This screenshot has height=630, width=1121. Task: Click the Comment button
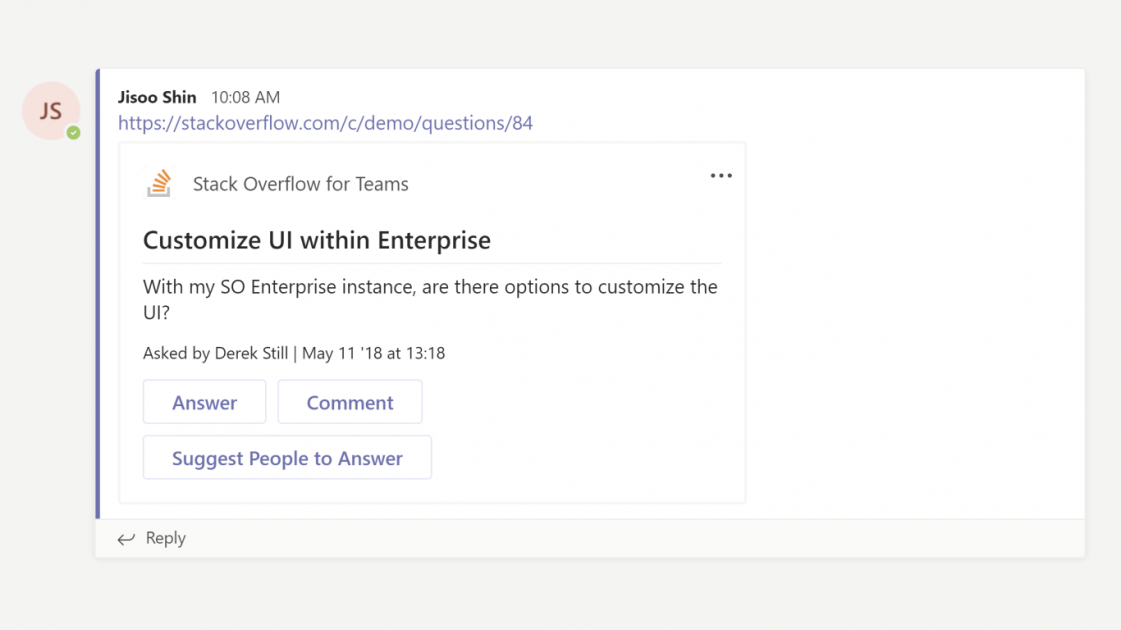tap(350, 402)
